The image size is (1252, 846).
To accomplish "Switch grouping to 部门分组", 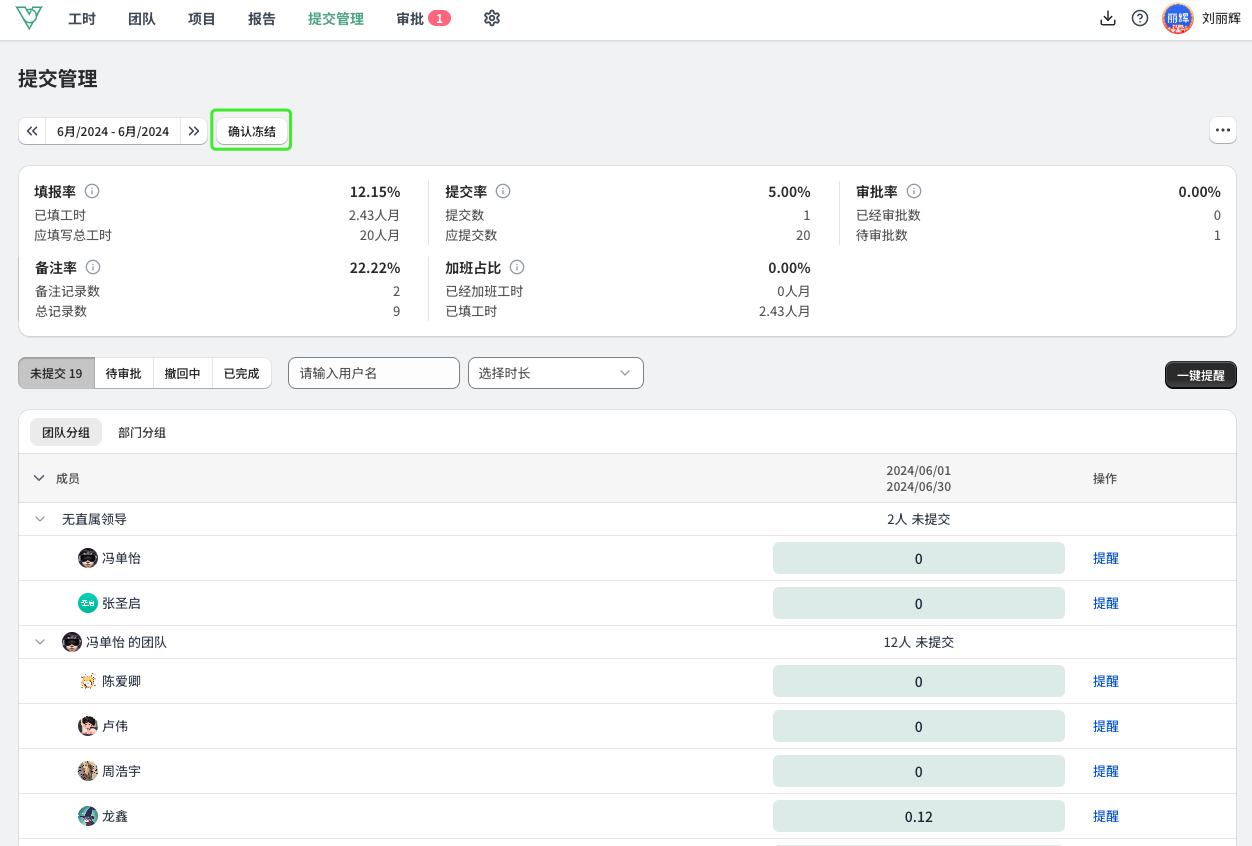I will click(142, 432).
